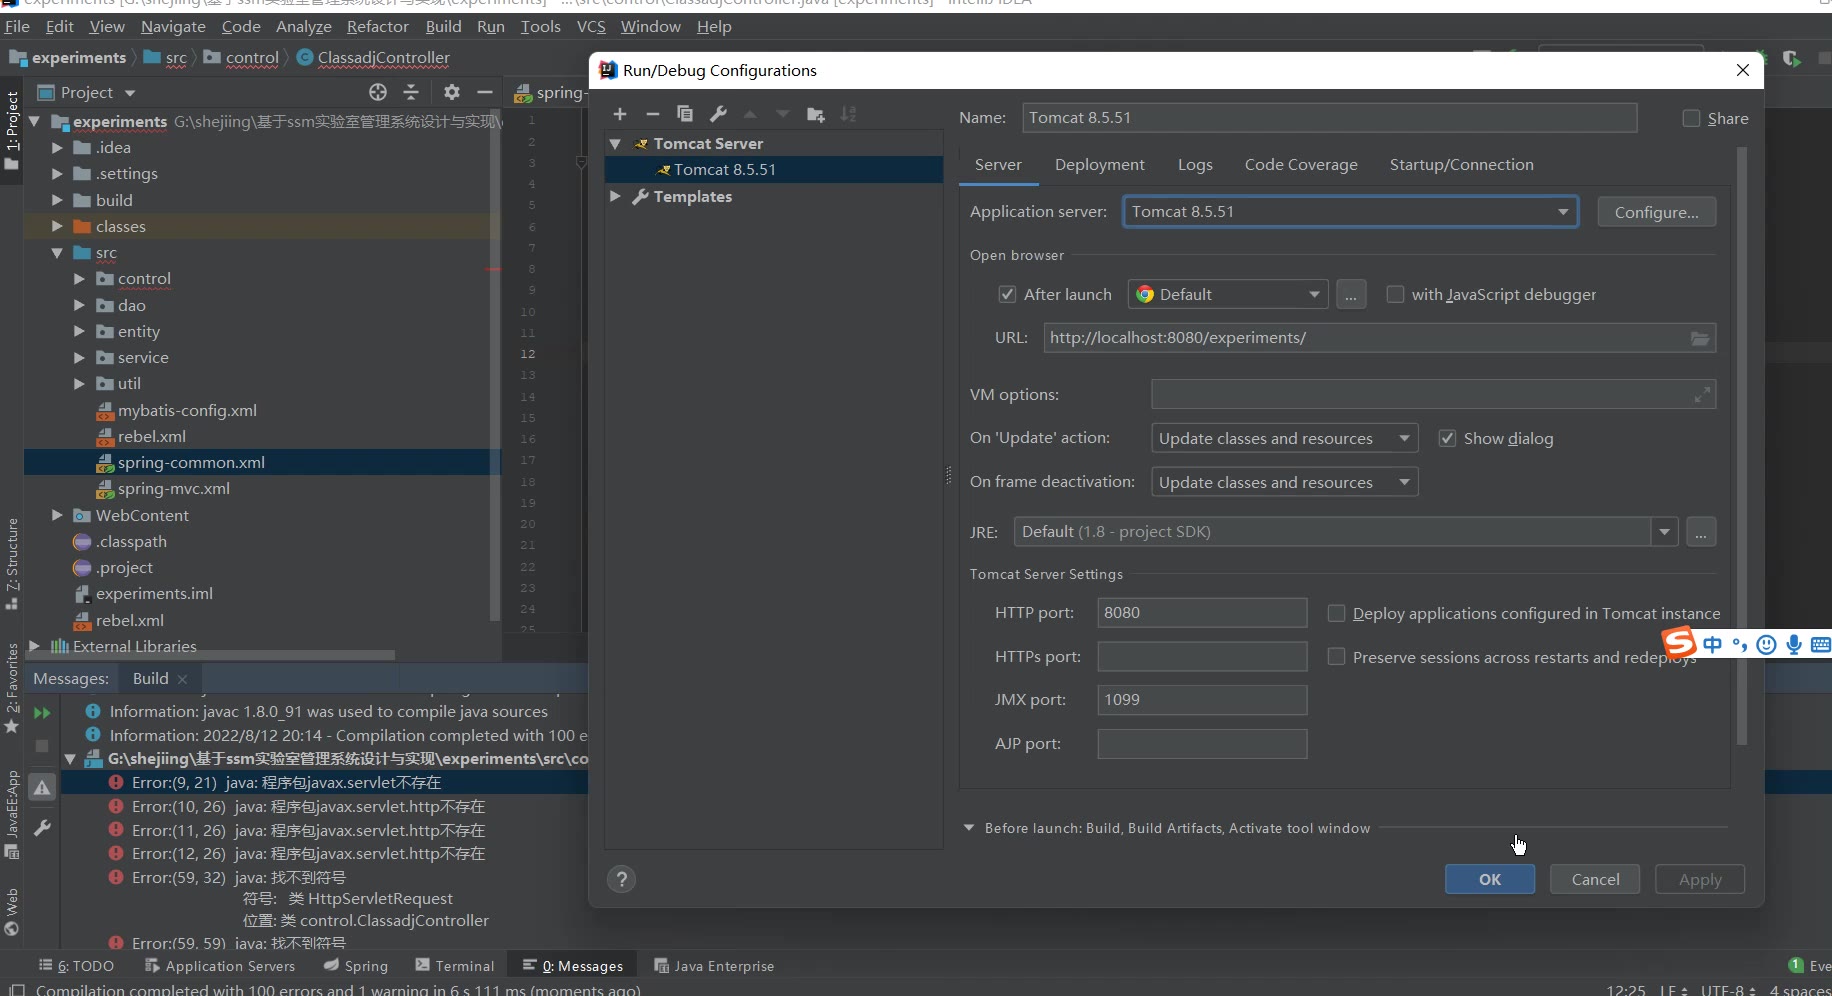
Task: Switch to Startup/Connection tab
Action: click(x=1461, y=165)
